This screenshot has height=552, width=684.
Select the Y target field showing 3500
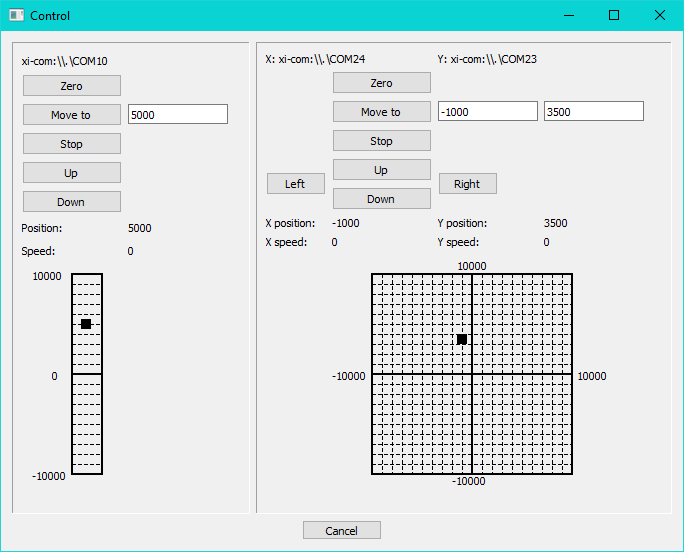click(593, 112)
